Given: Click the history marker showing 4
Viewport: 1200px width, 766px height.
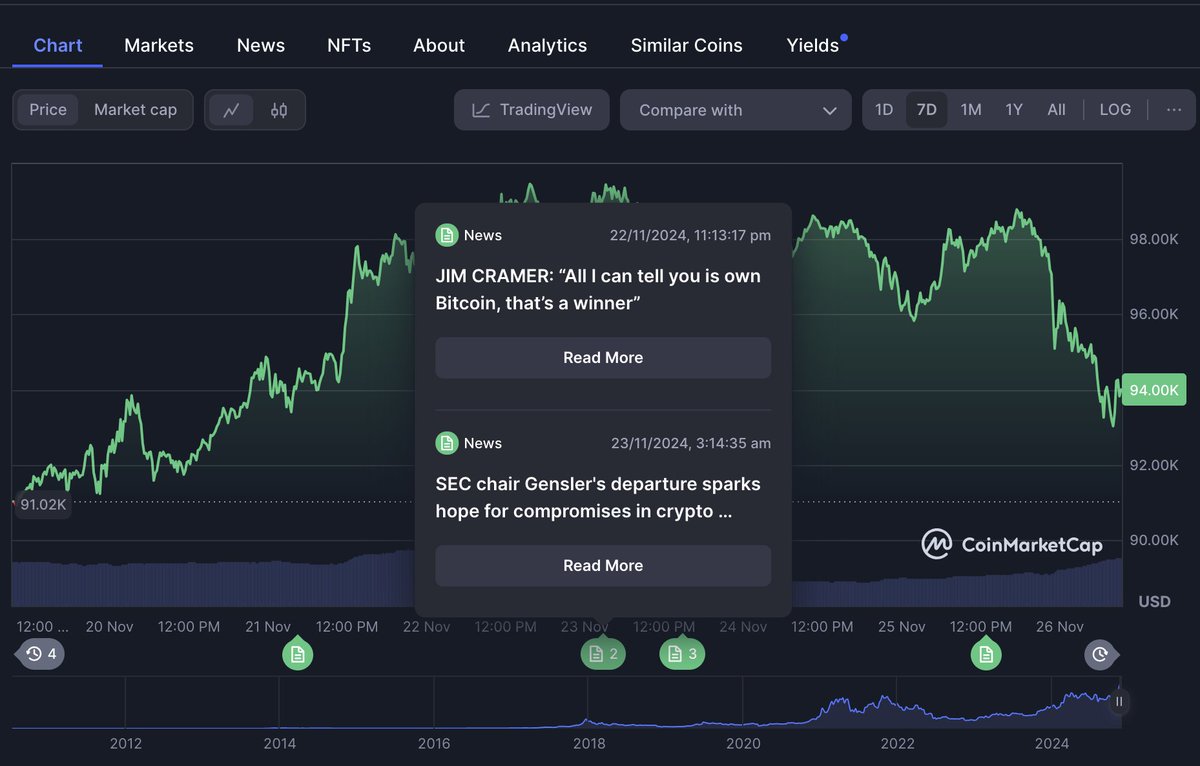Looking at the screenshot, I should [41, 654].
